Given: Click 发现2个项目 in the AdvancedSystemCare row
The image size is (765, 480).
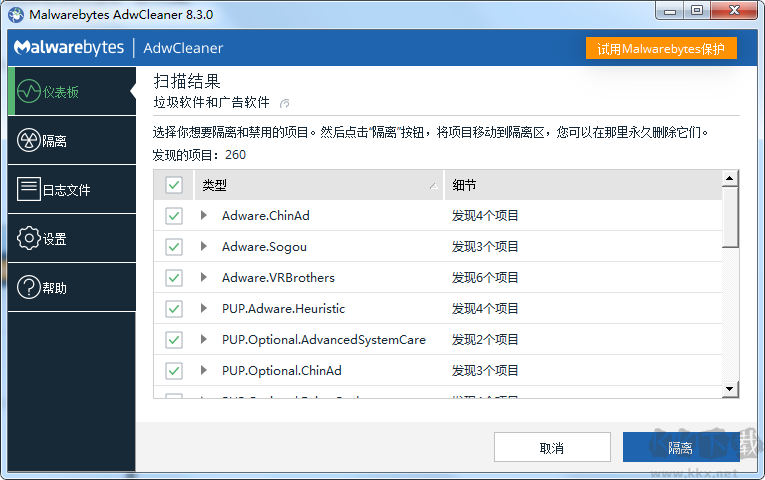Looking at the screenshot, I should 484,340.
